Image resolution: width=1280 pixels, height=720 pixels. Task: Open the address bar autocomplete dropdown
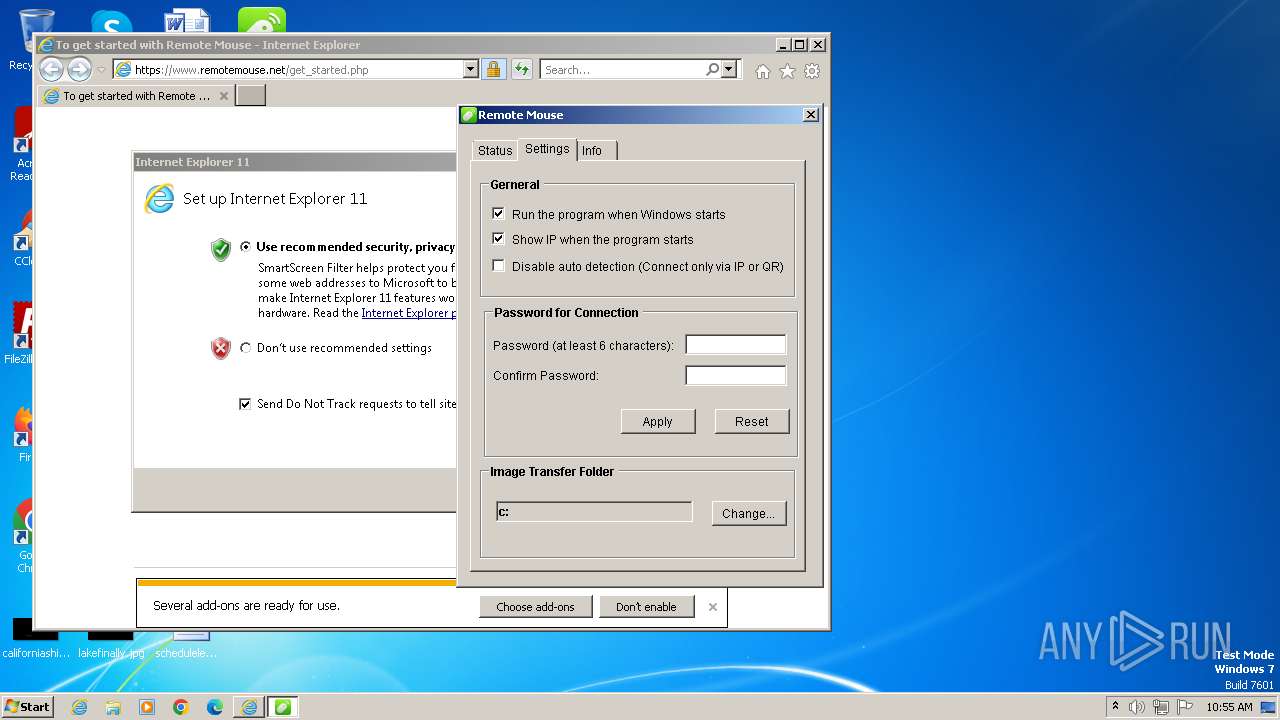click(470, 69)
